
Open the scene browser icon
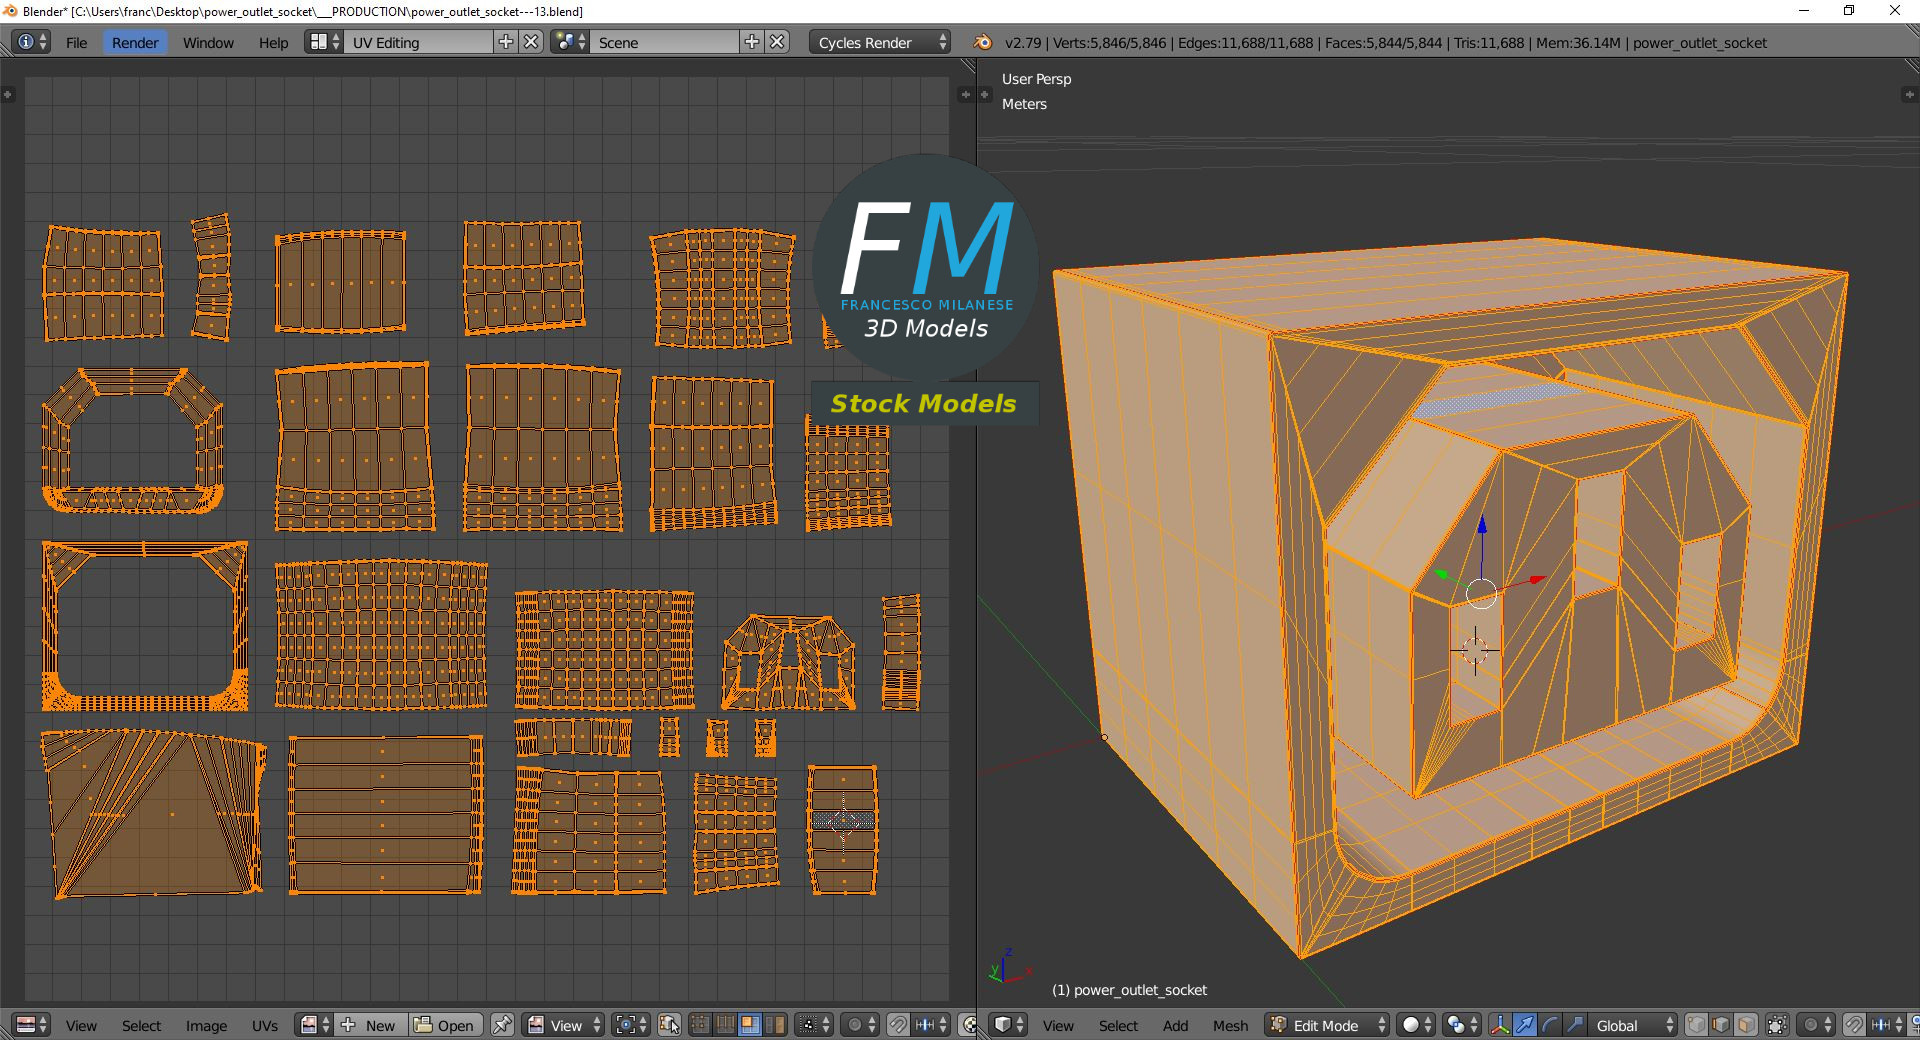click(569, 42)
